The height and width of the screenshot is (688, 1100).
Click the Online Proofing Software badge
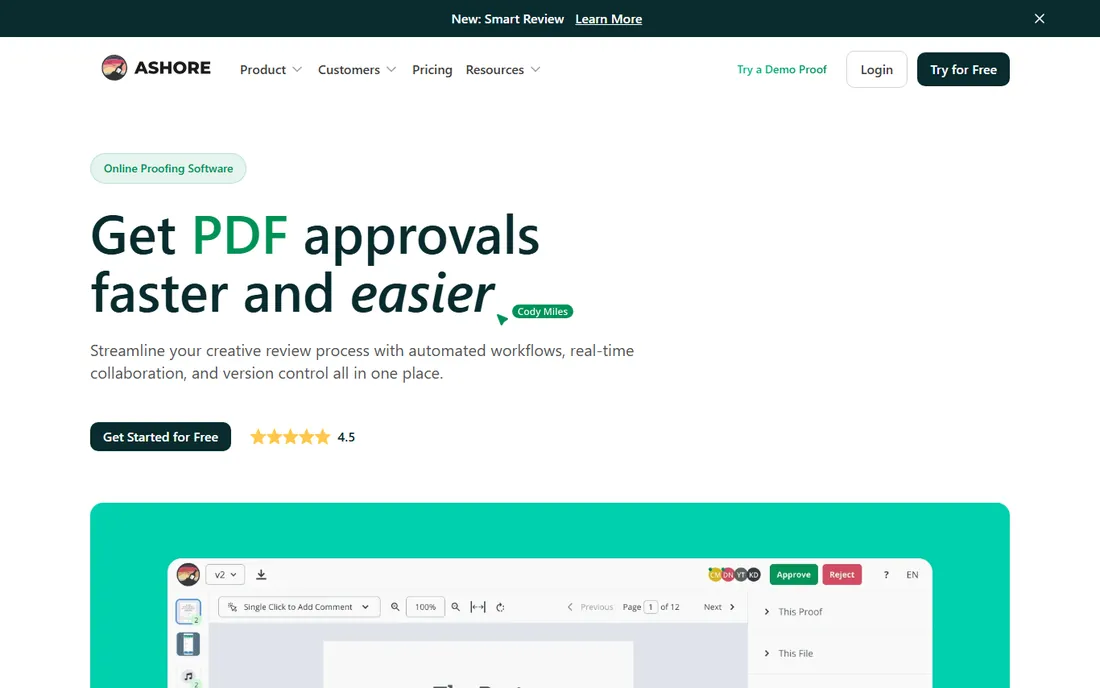point(168,168)
